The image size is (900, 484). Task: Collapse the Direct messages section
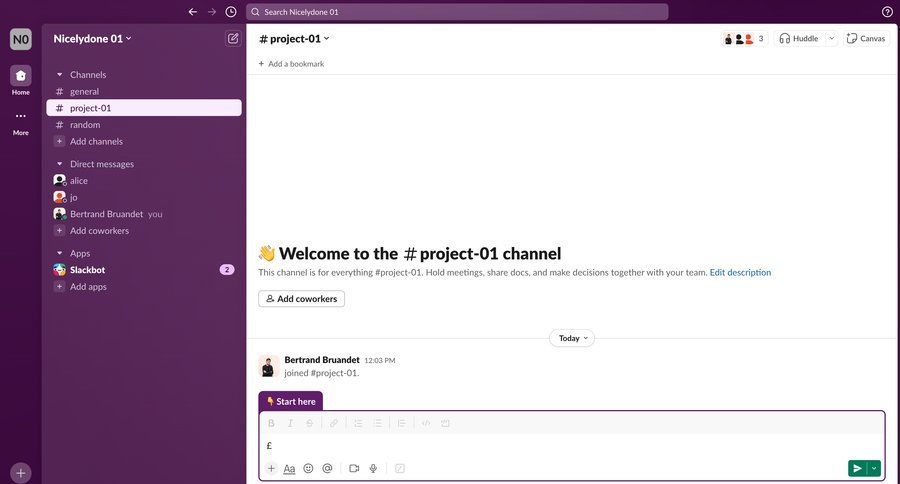point(59,164)
